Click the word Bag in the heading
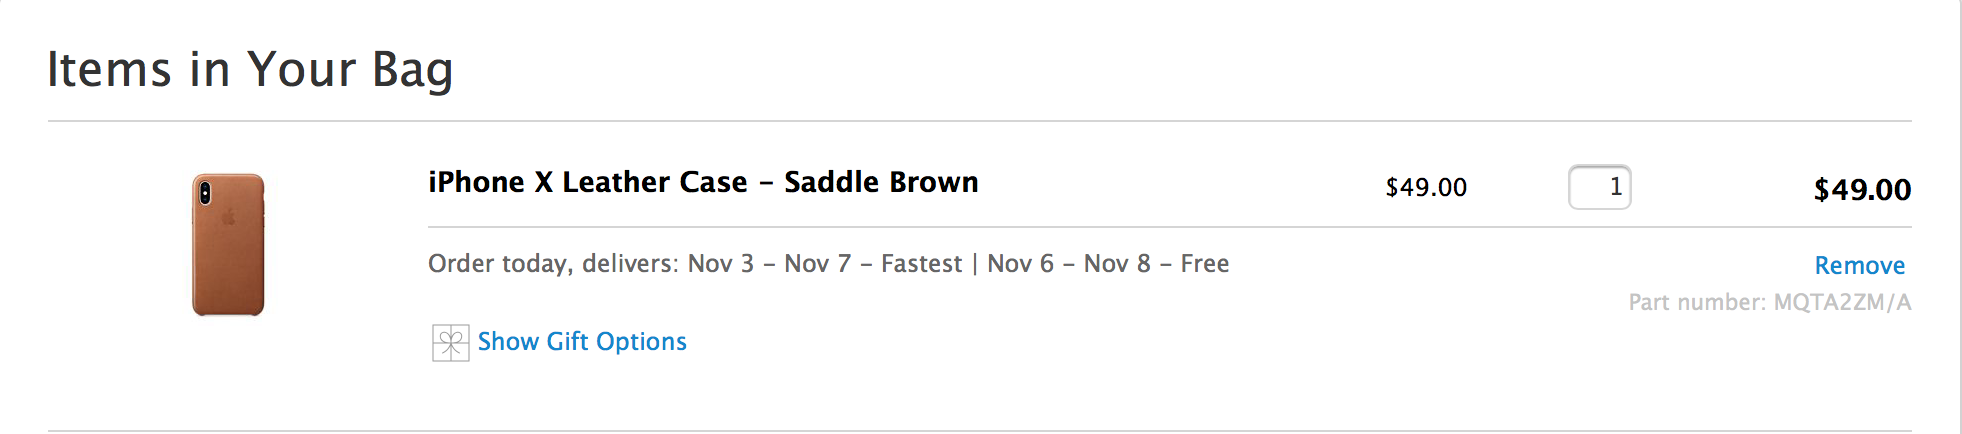The width and height of the screenshot is (1962, 434). [x=412, y=69]
